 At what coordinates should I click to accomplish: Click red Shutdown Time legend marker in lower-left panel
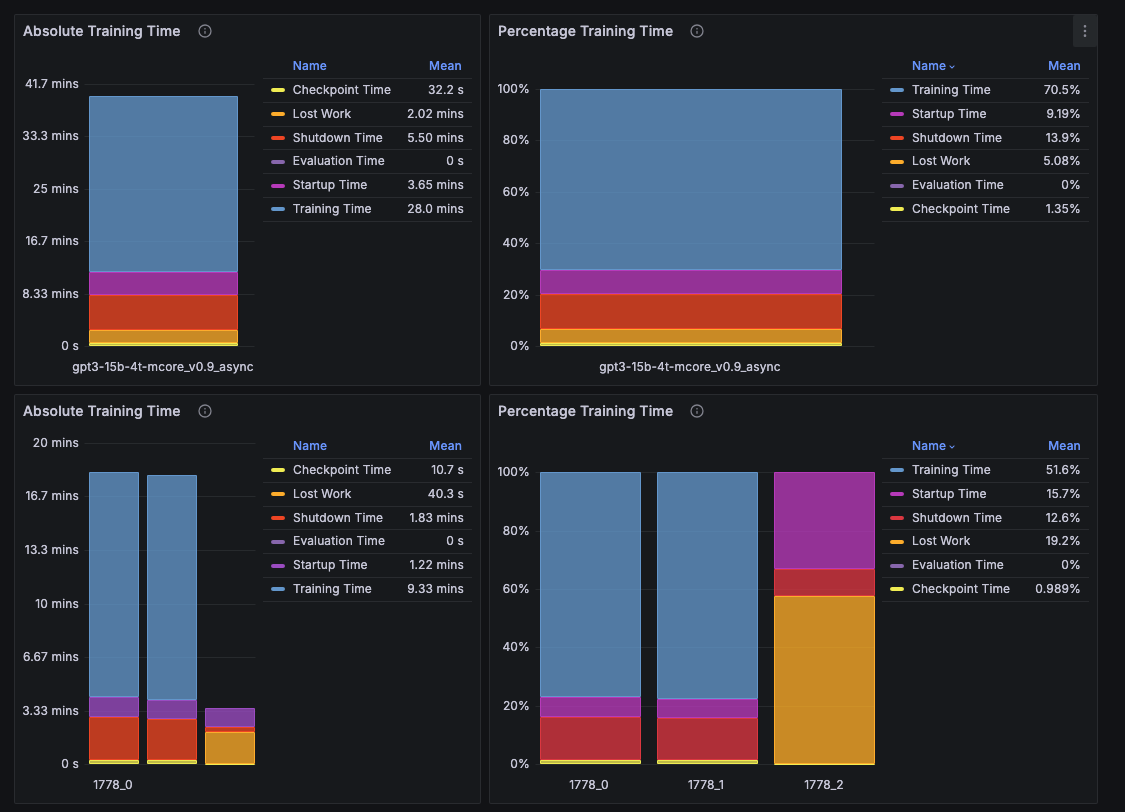(x=278, y=518)
